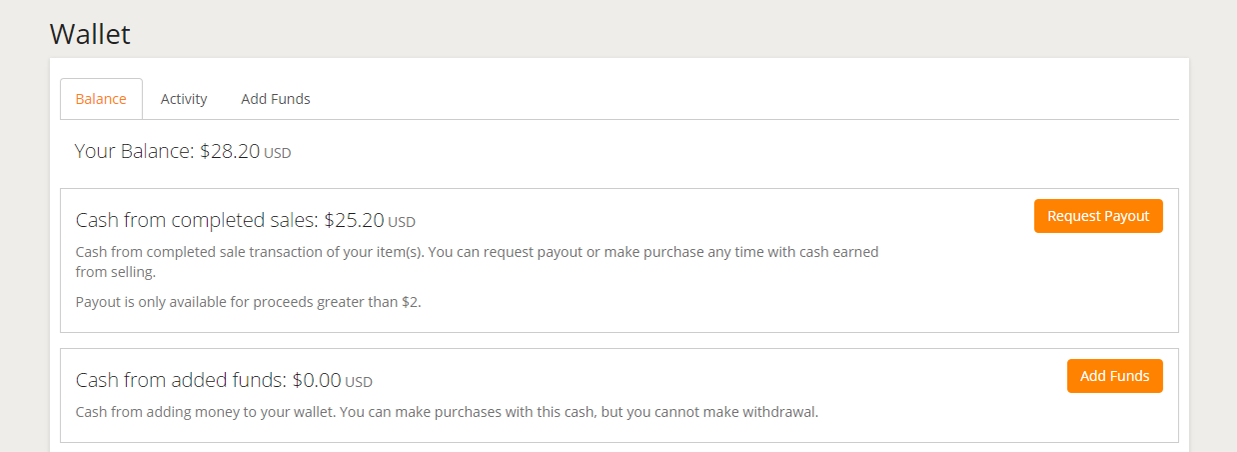Select the $0.00 added funds amount

[317, 380]
